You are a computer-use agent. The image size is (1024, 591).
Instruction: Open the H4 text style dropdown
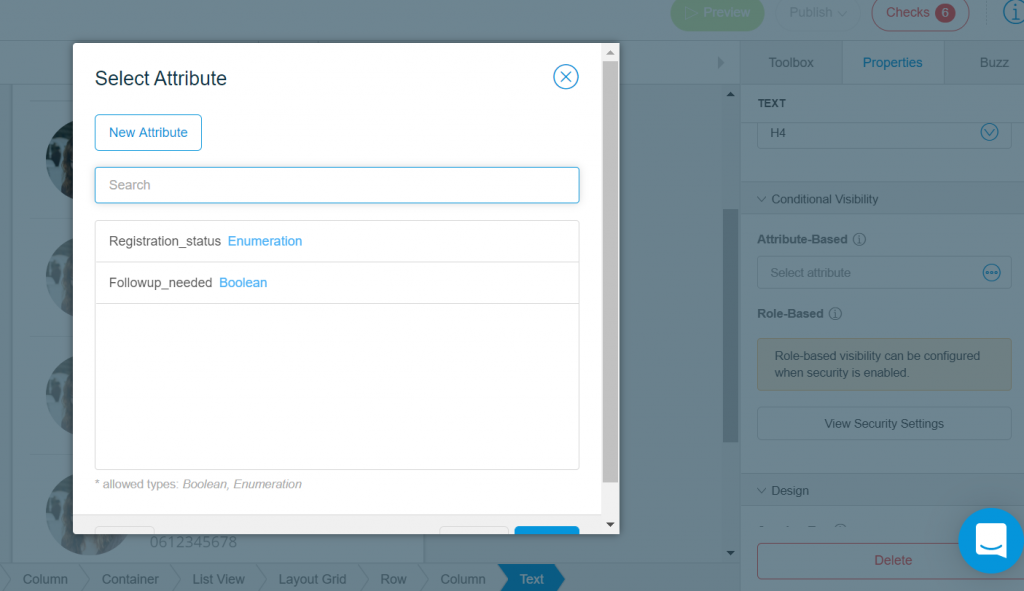point(989,133)
